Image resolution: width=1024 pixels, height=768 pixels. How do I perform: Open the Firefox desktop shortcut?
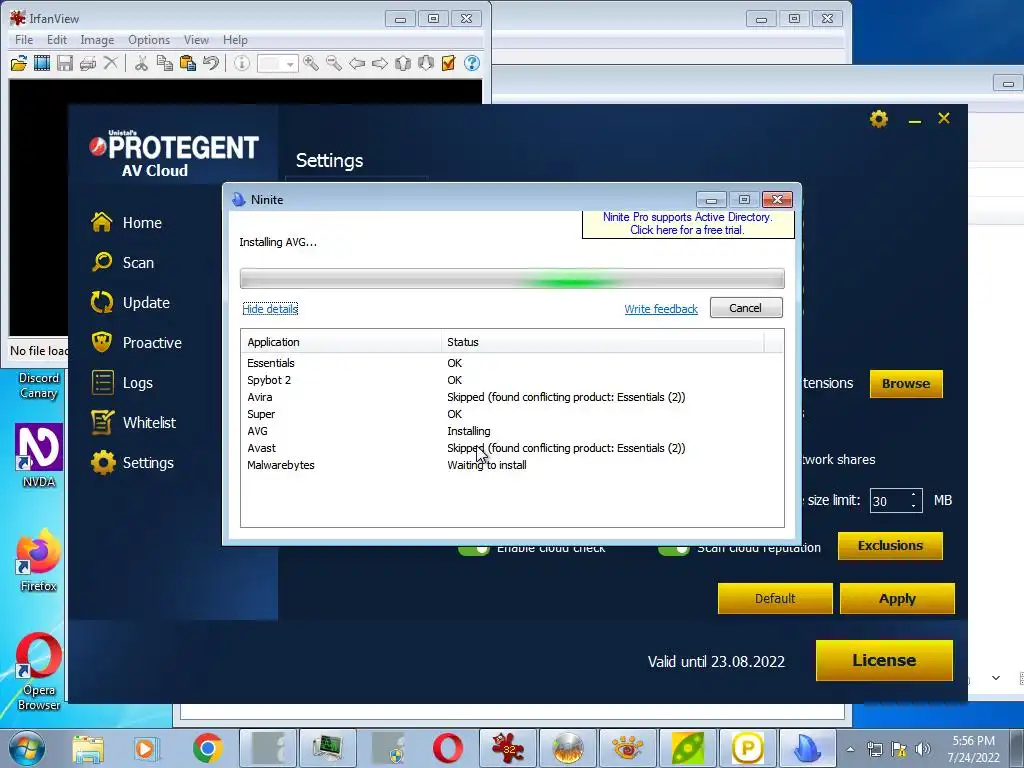pos(39,562)
